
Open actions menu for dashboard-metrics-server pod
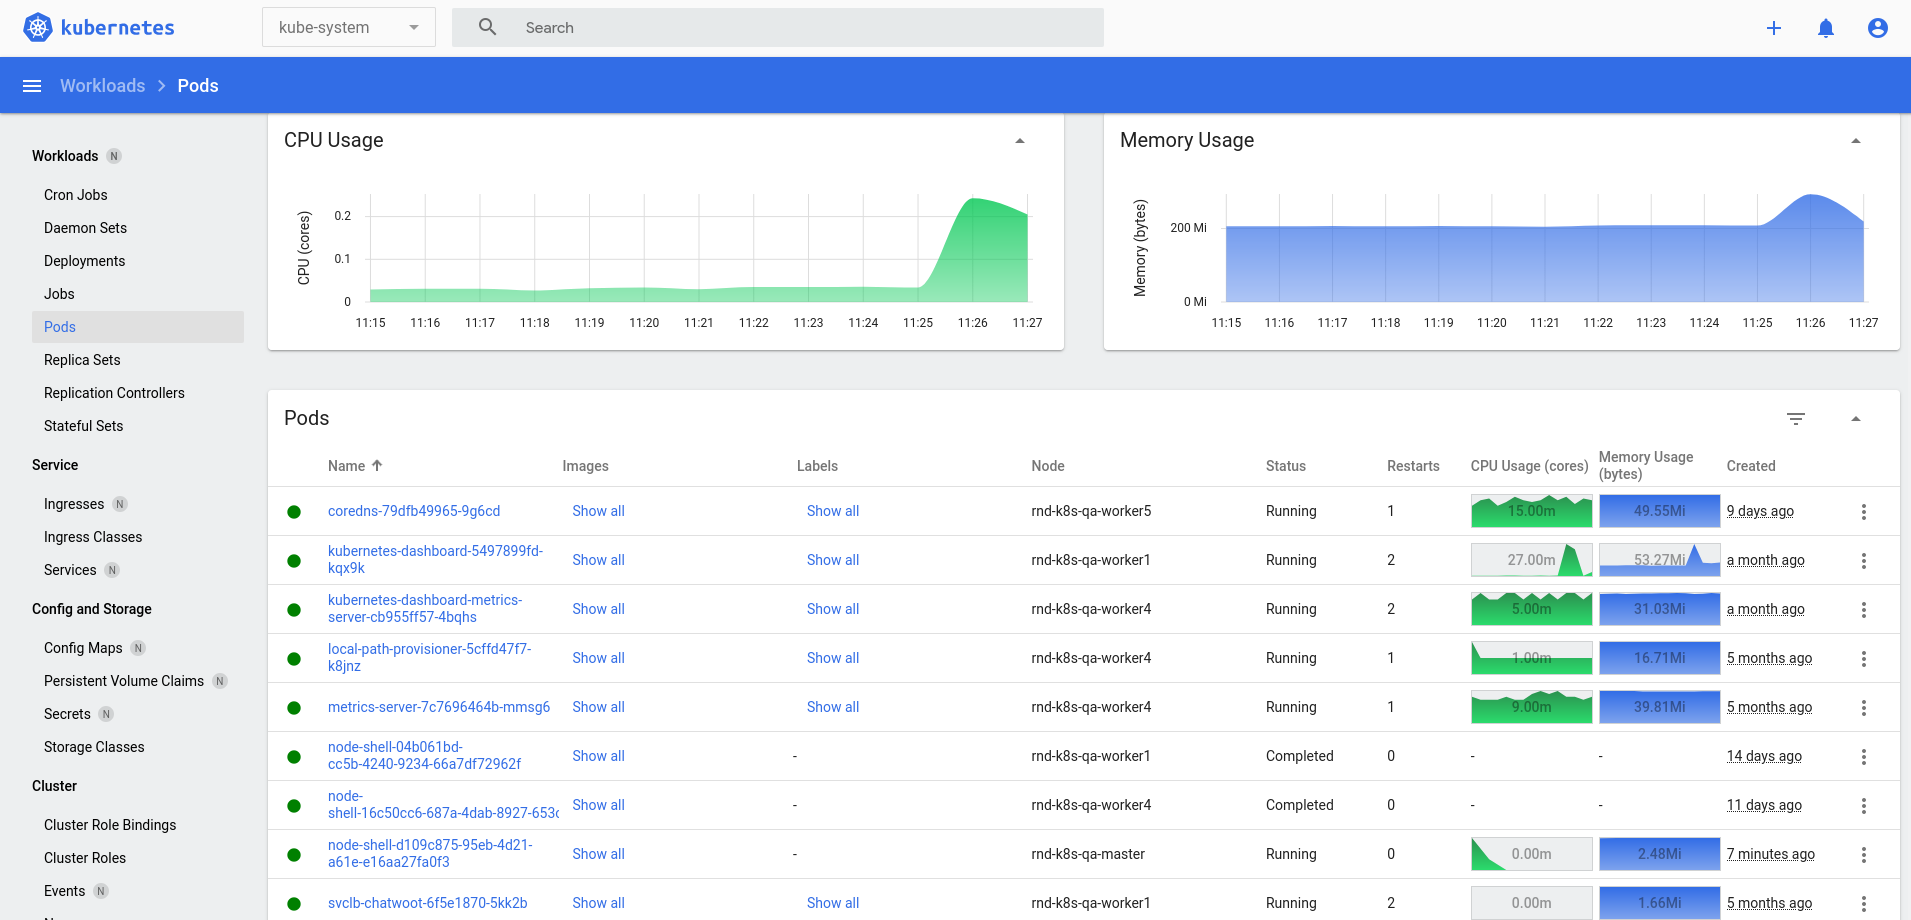click(1864, 610)
